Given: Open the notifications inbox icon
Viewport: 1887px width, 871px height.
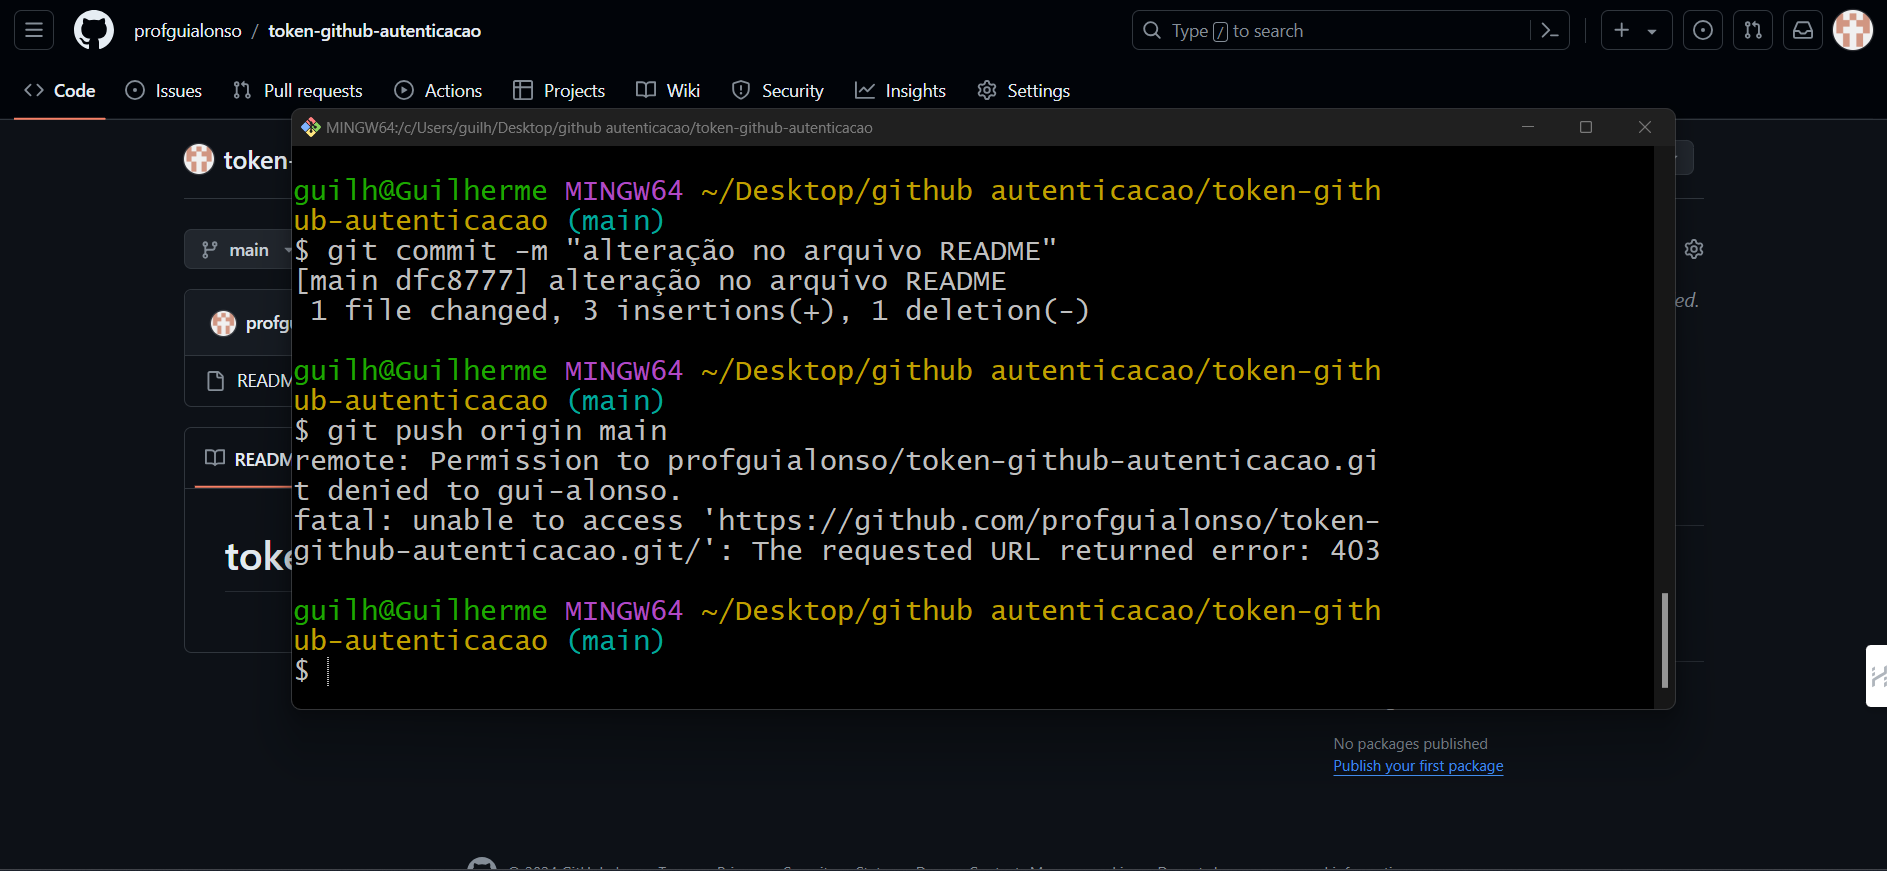Looking at the screenshot, I should click(1803, 31).
